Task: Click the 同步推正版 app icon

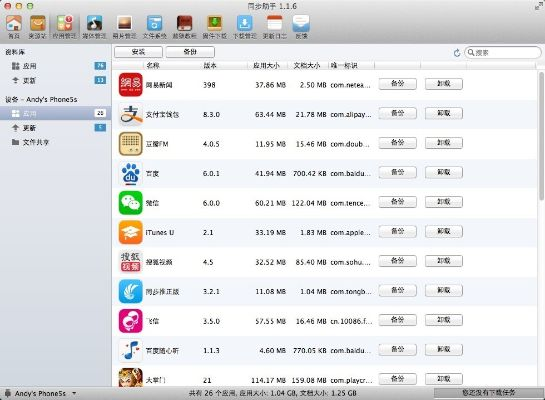Action: tap(130, 291)
